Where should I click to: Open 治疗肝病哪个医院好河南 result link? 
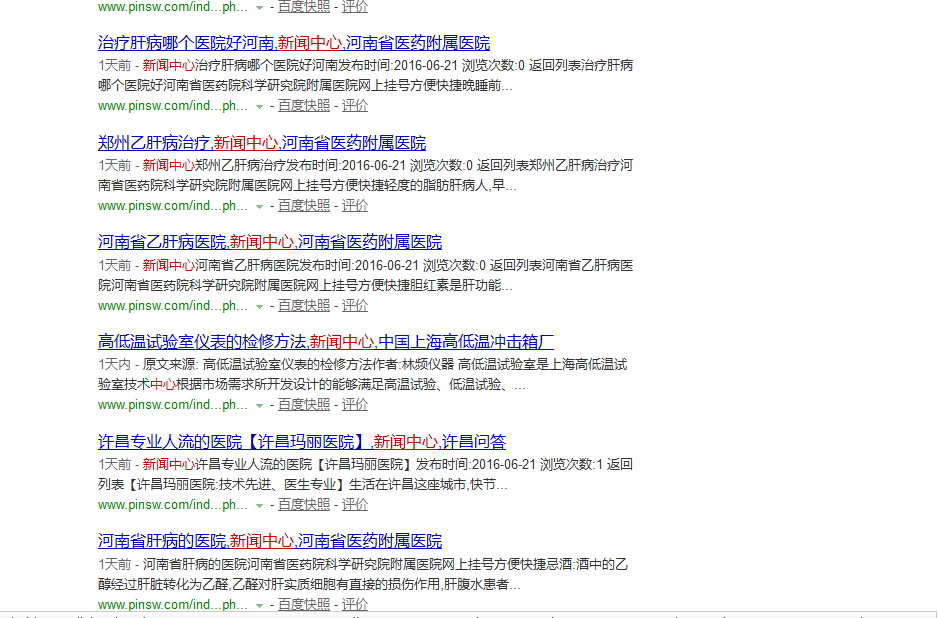click(293, 43)
